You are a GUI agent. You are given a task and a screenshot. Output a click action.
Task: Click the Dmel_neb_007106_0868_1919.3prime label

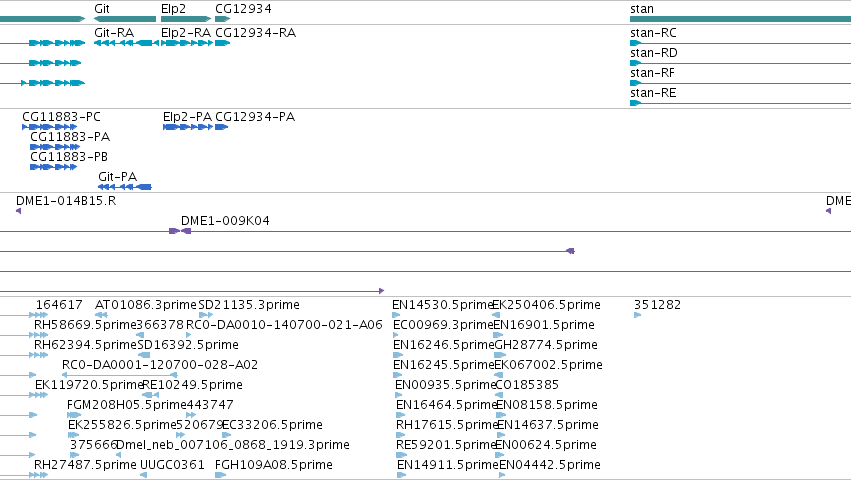pos(233,445)
